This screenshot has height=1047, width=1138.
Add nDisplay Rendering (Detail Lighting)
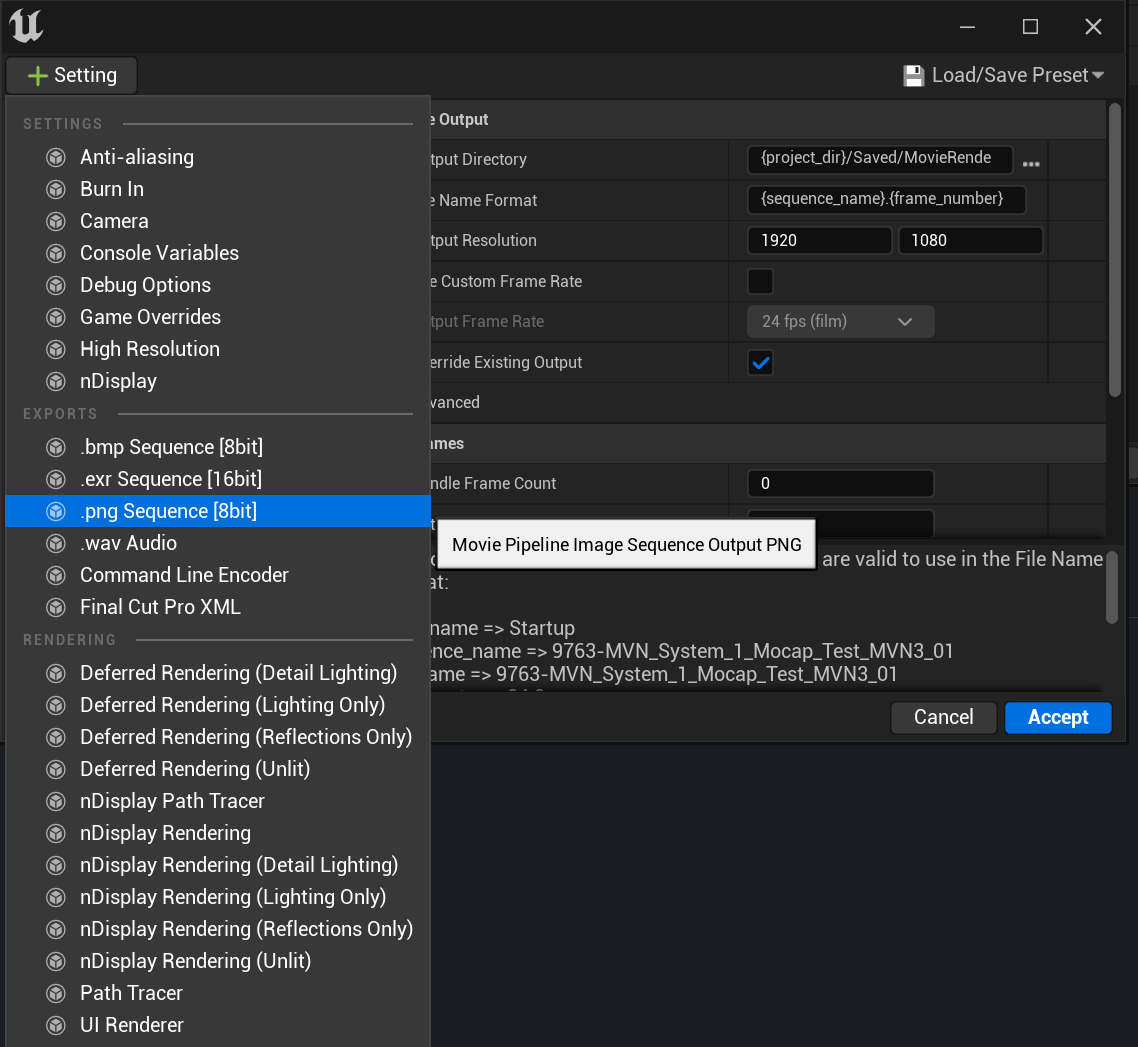click(218, 865)
